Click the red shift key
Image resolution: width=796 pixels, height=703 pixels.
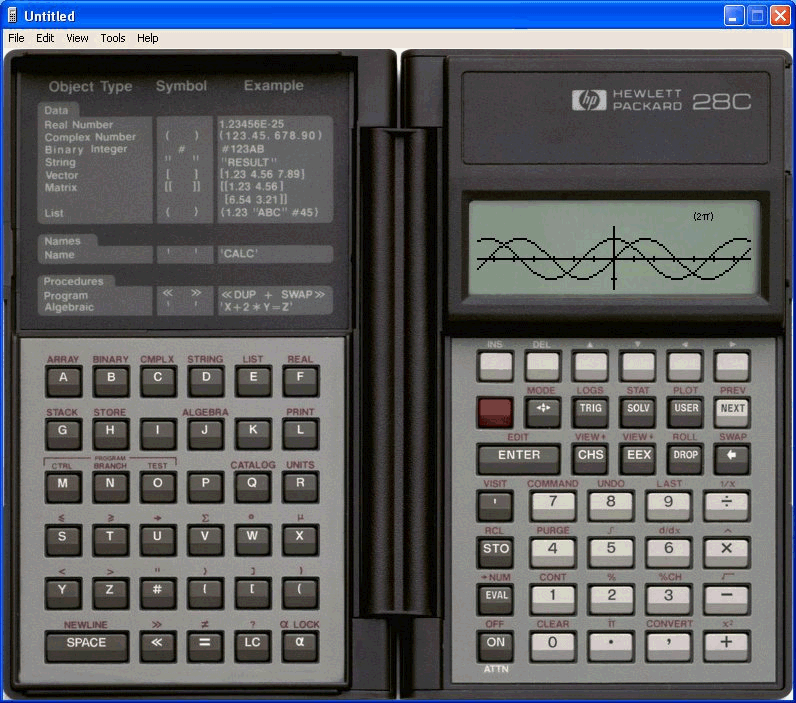tap(495, 412)
